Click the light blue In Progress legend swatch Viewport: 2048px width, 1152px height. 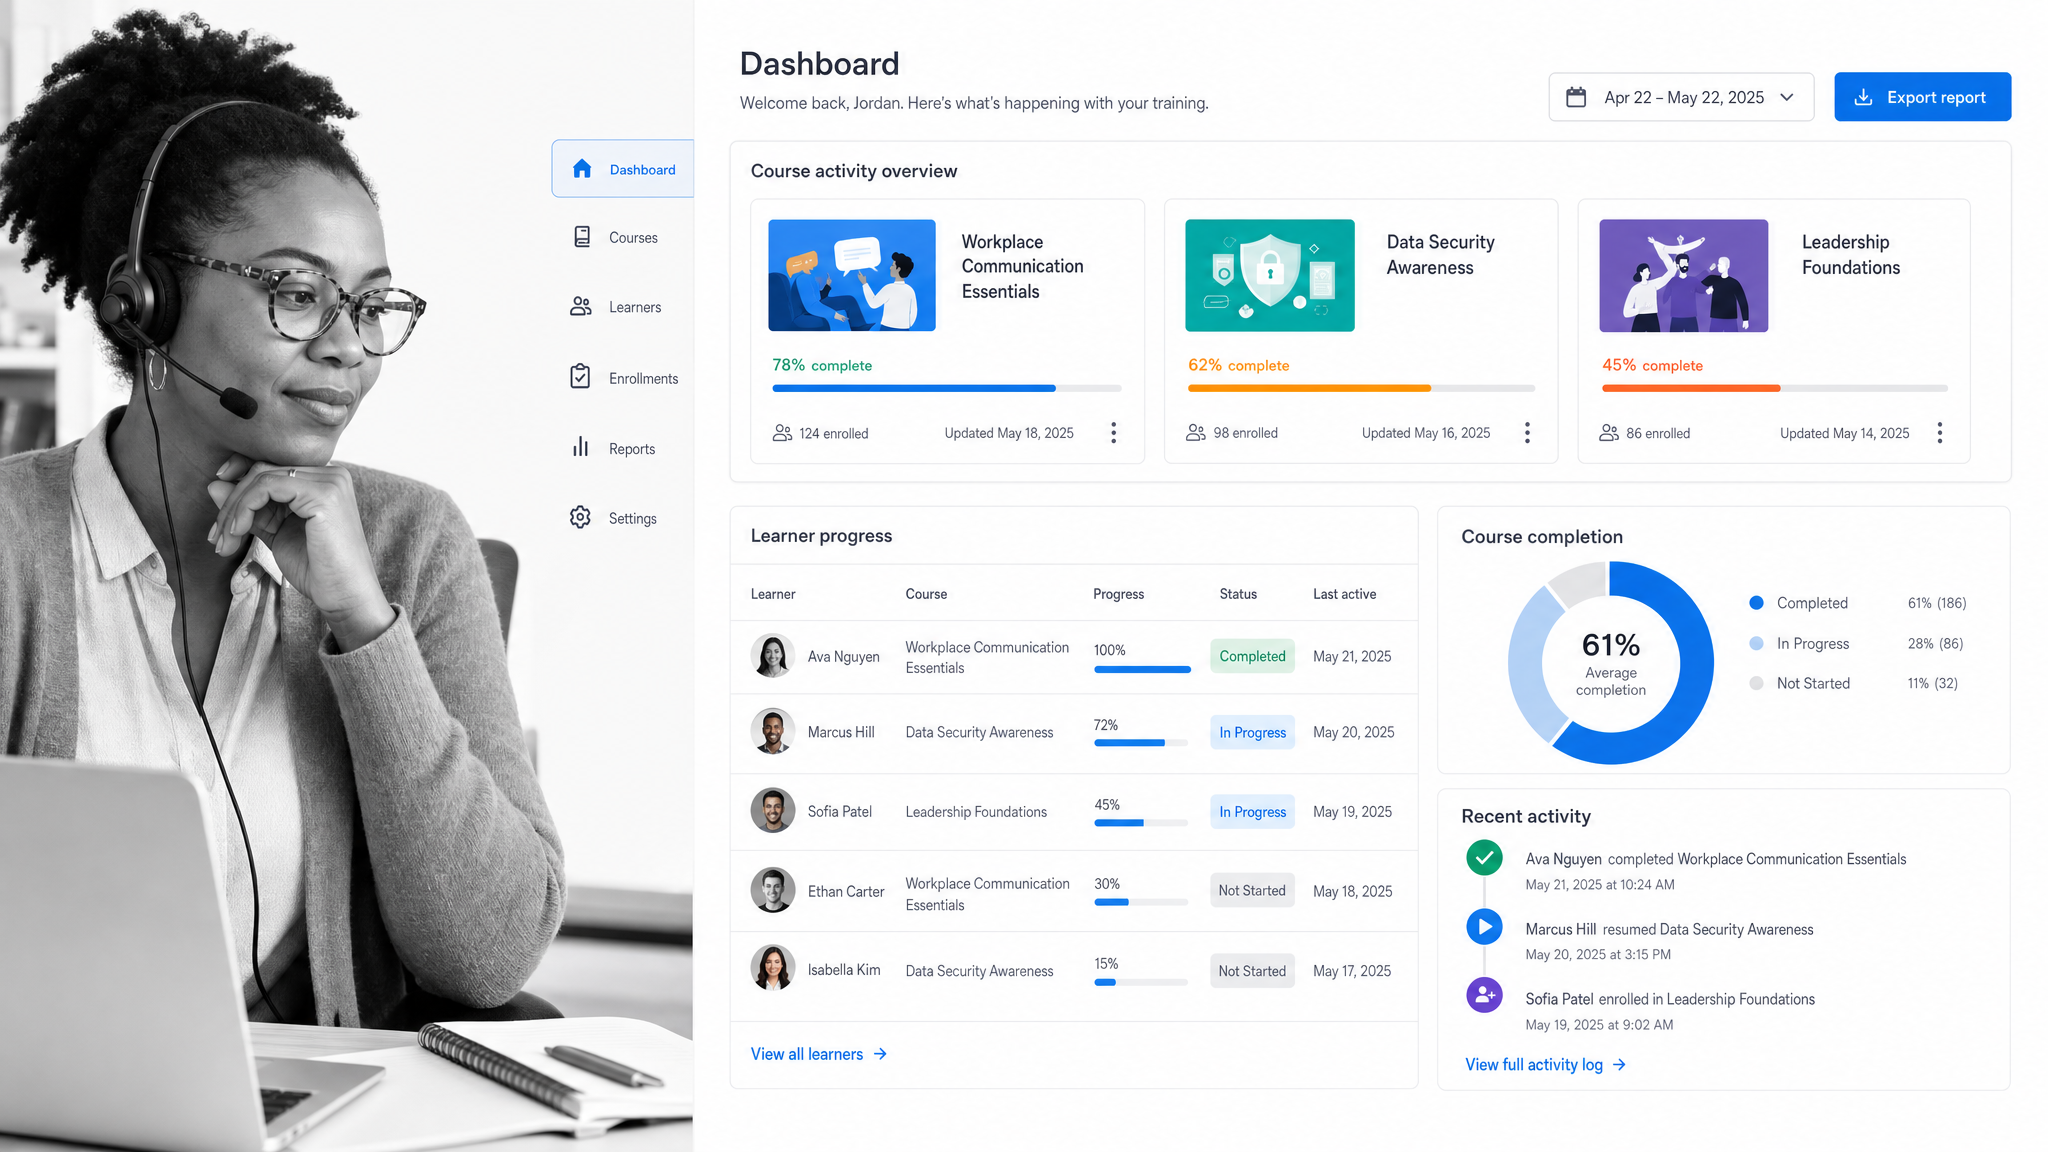1756,643
